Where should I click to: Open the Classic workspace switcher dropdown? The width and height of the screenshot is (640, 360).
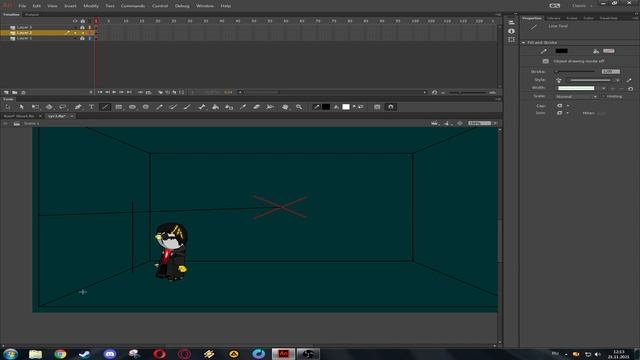tap(582, 6)
